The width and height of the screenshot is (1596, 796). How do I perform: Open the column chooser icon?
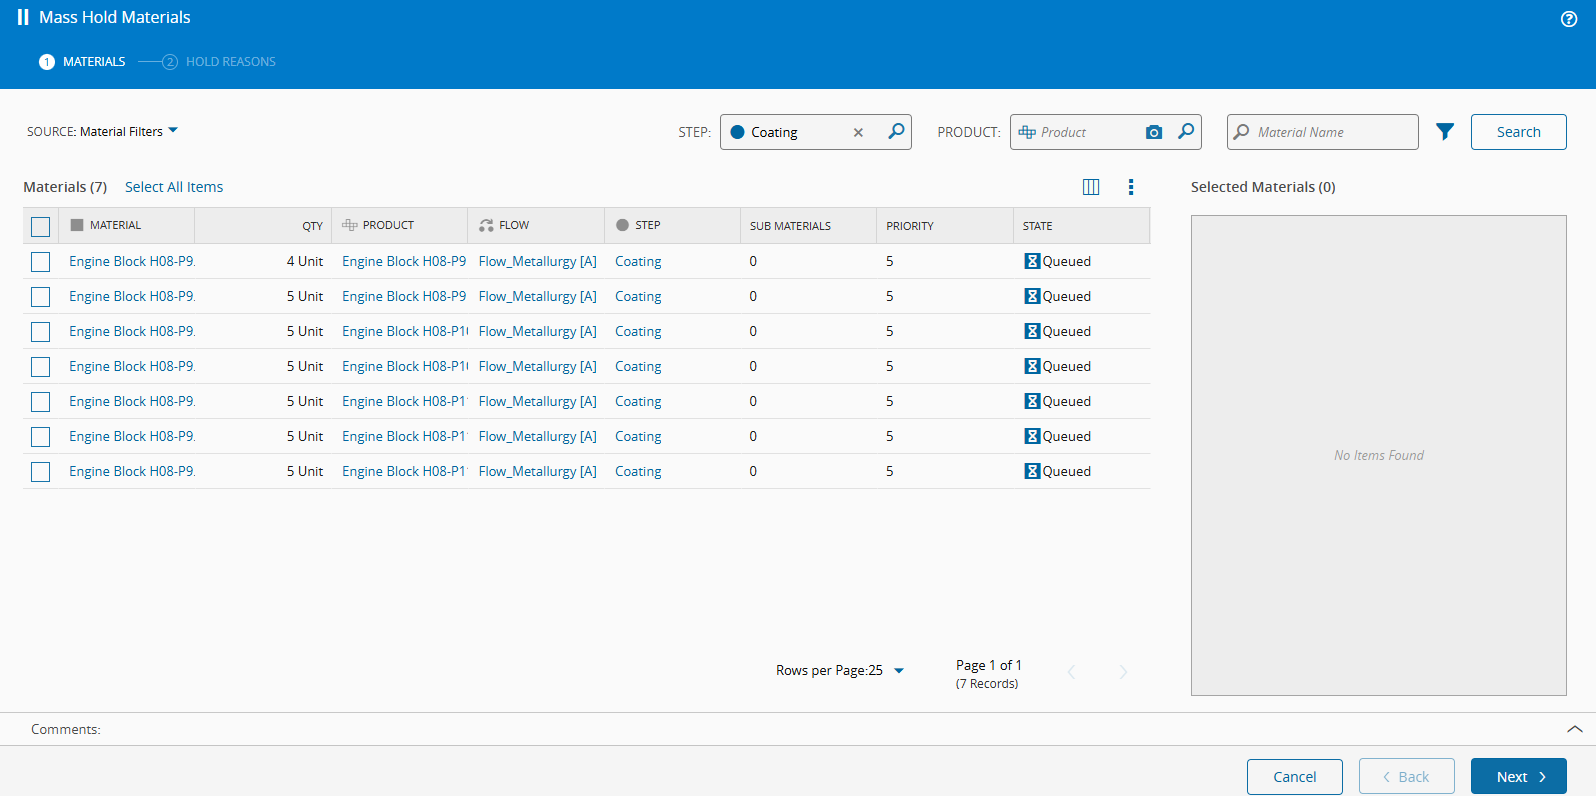[1091, 187]
